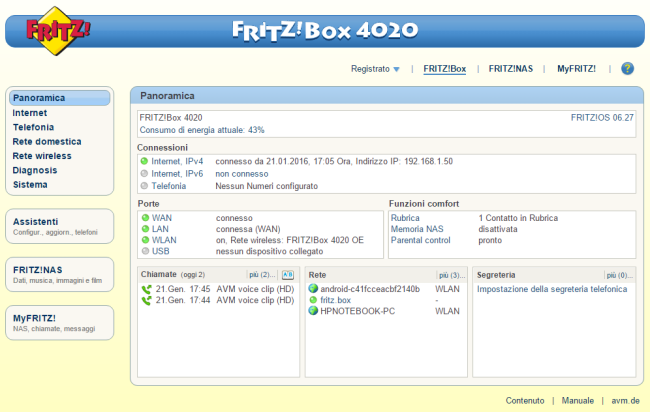The height and width of the screenshot is (412, 650).
Task: Open android-c41fcceacbf2140b device link
Action: pyautogui.click(x=370, y=289)
